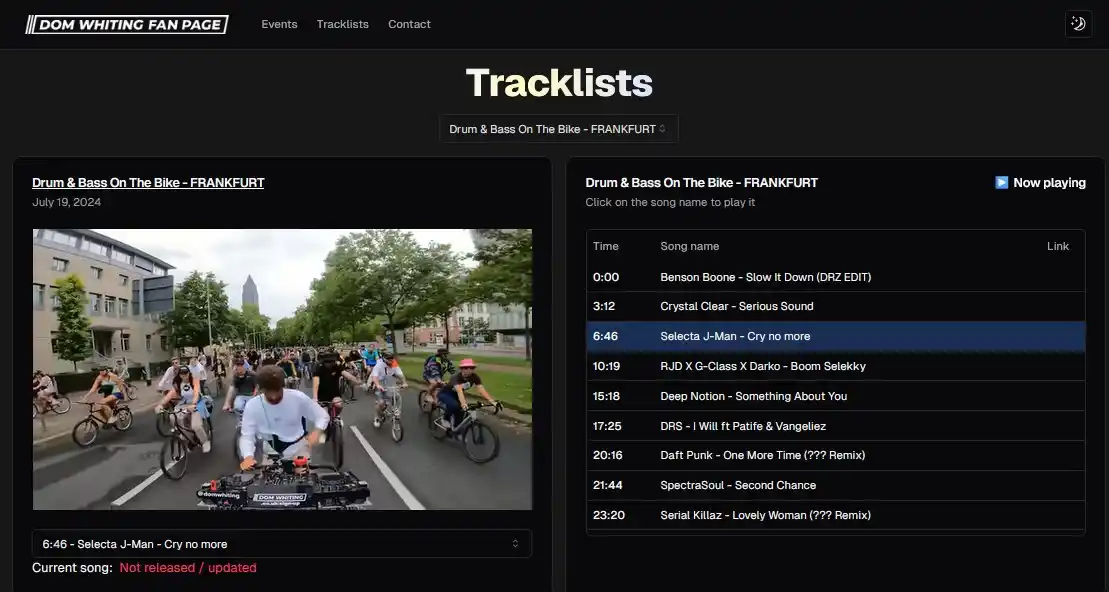Viewport: 1109px width, 592px height.
Task: Navigate to the Contact page
Action: click(409, 24)
